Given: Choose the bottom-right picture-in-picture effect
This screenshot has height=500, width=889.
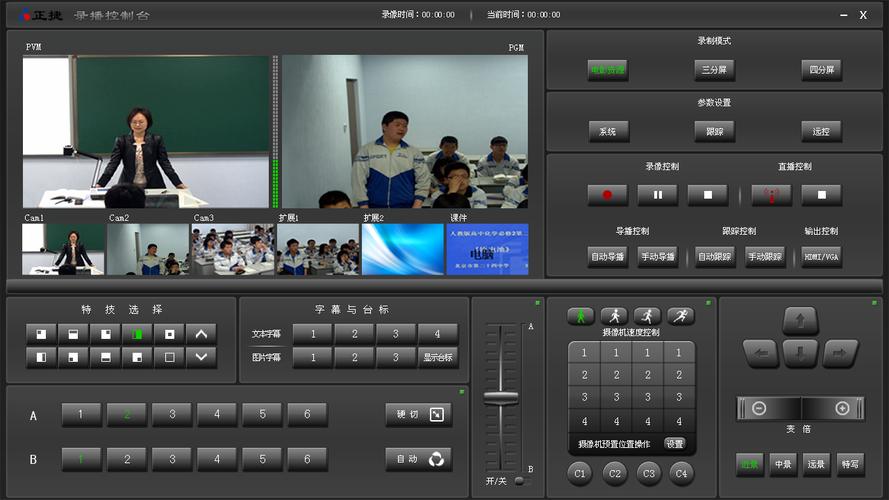Looking at the screenshot, I should (137, 358).
